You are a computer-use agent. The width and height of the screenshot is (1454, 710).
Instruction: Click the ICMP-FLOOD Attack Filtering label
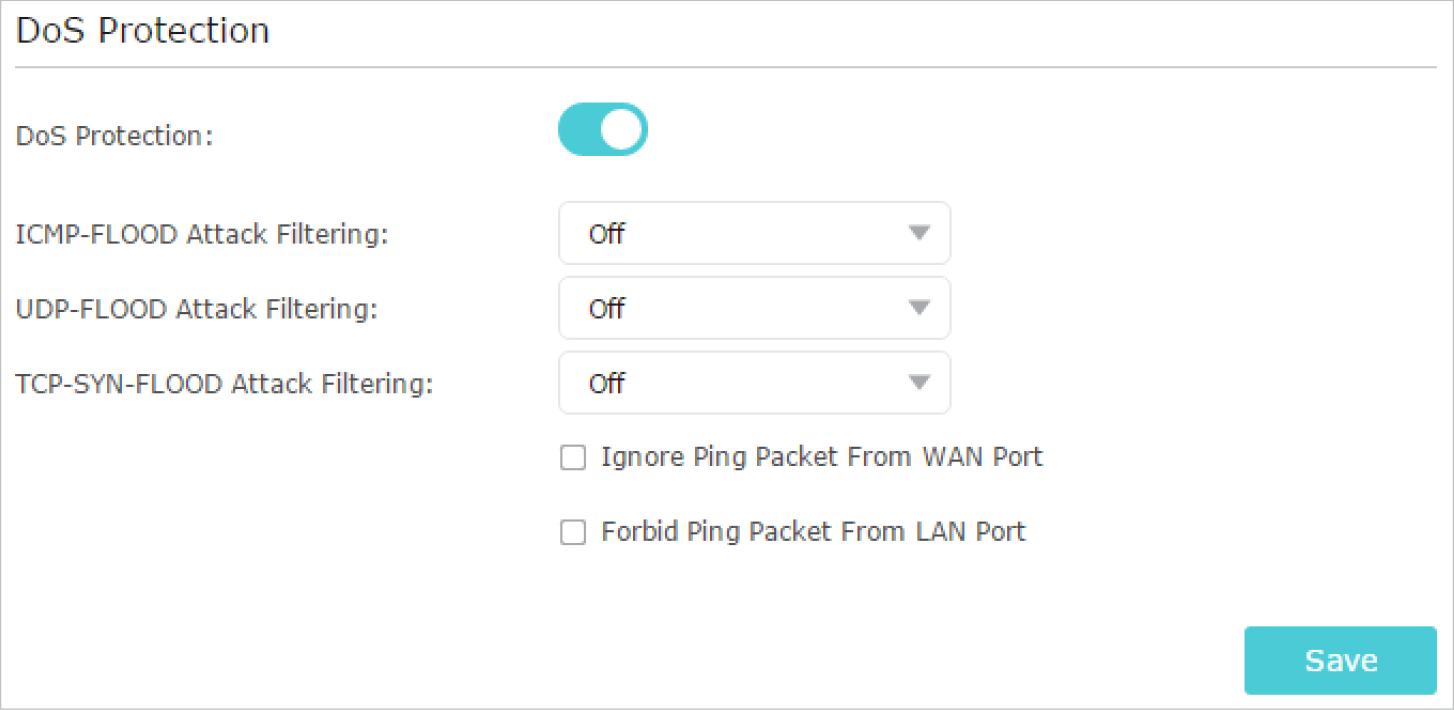point(202,234)
